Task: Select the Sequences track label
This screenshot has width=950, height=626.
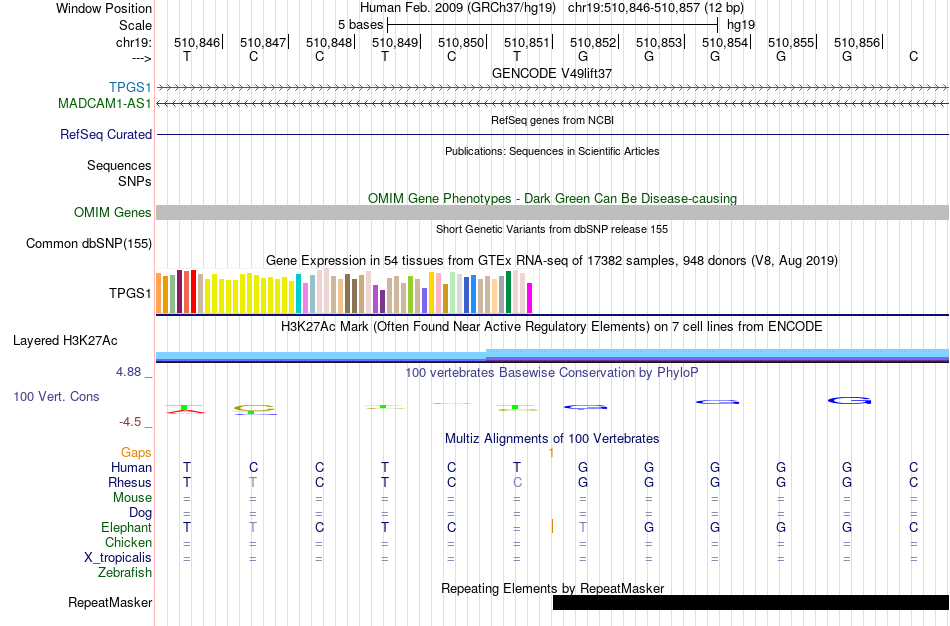Action: [x=119, y=165]
